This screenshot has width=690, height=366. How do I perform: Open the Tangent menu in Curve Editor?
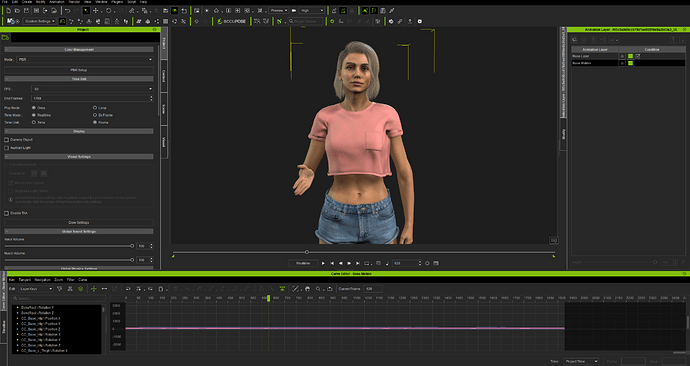click(25, 280)
